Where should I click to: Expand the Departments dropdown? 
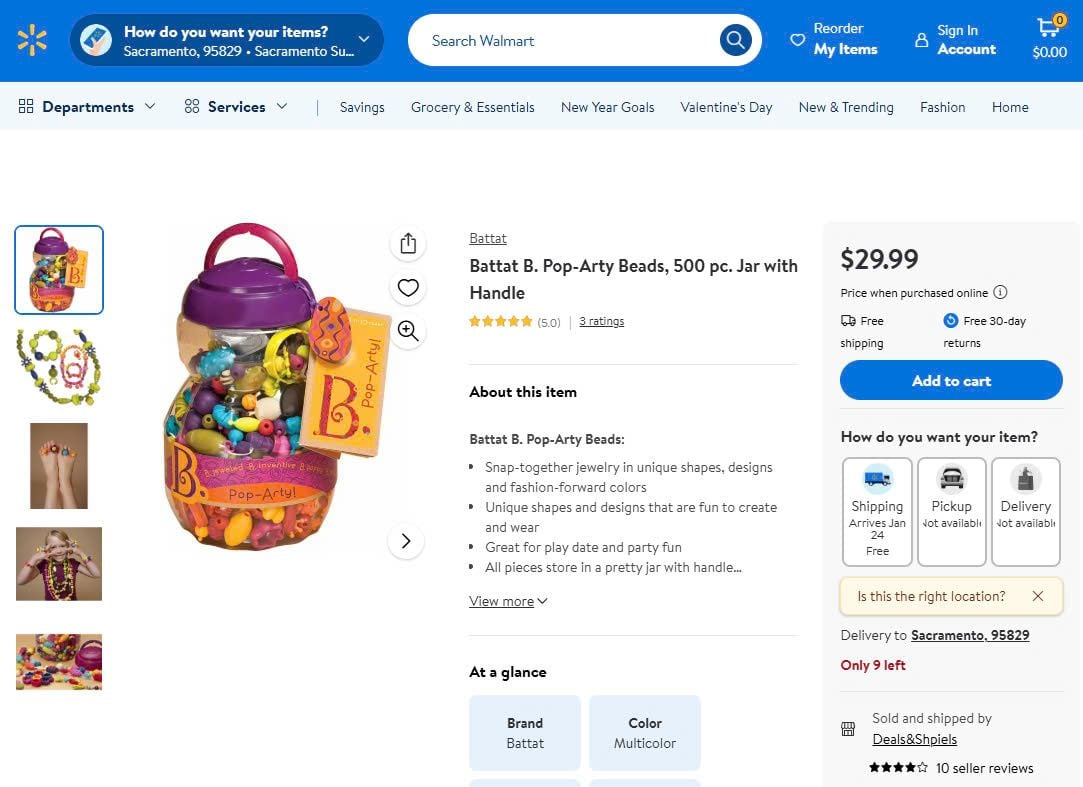(87, 107)
